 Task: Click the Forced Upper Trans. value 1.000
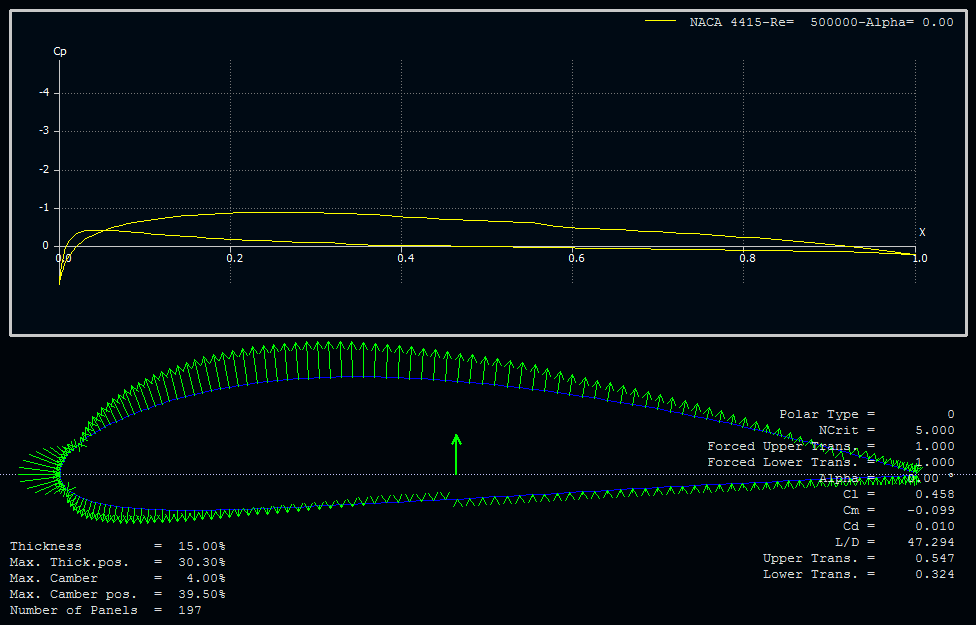coord(935,446)
